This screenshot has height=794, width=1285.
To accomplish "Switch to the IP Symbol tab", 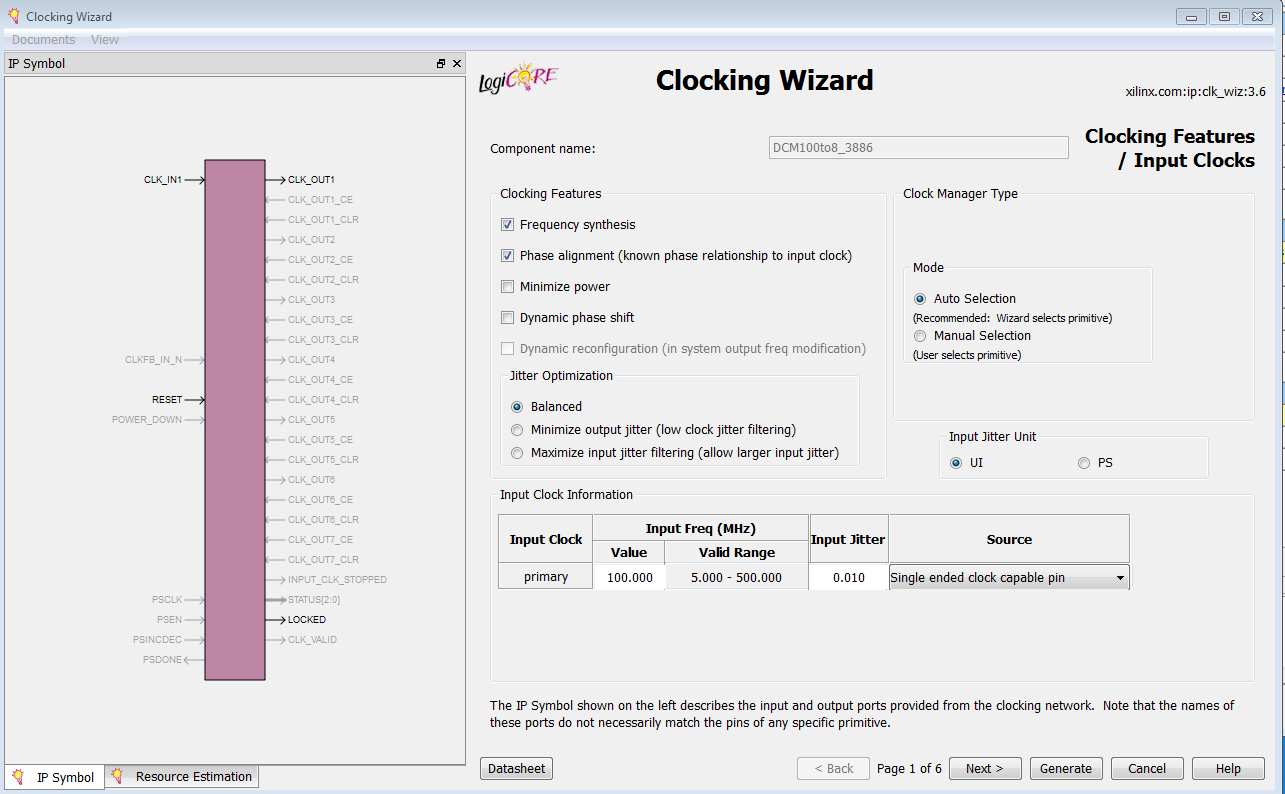I will coord(55,777).
